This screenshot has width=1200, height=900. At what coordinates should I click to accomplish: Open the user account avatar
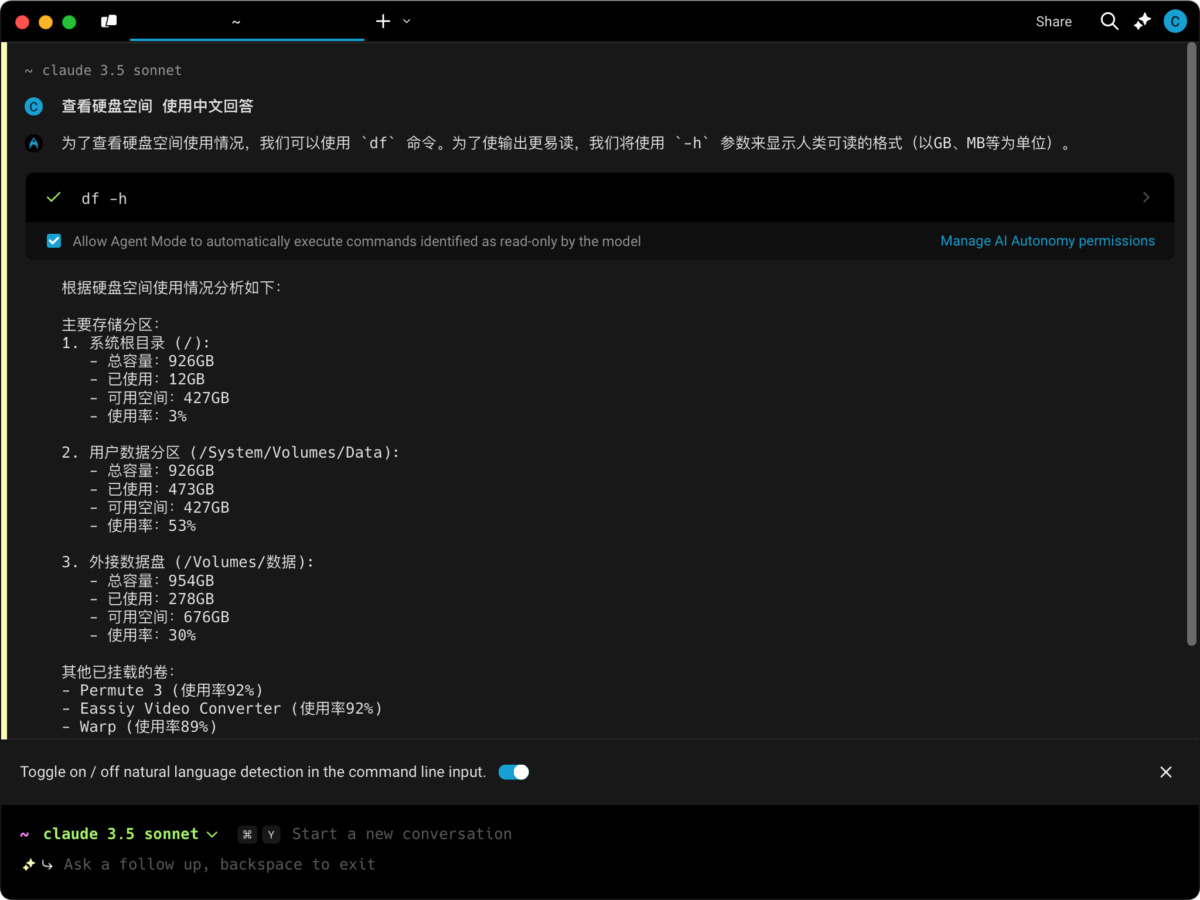click(x=1175, y=21)
